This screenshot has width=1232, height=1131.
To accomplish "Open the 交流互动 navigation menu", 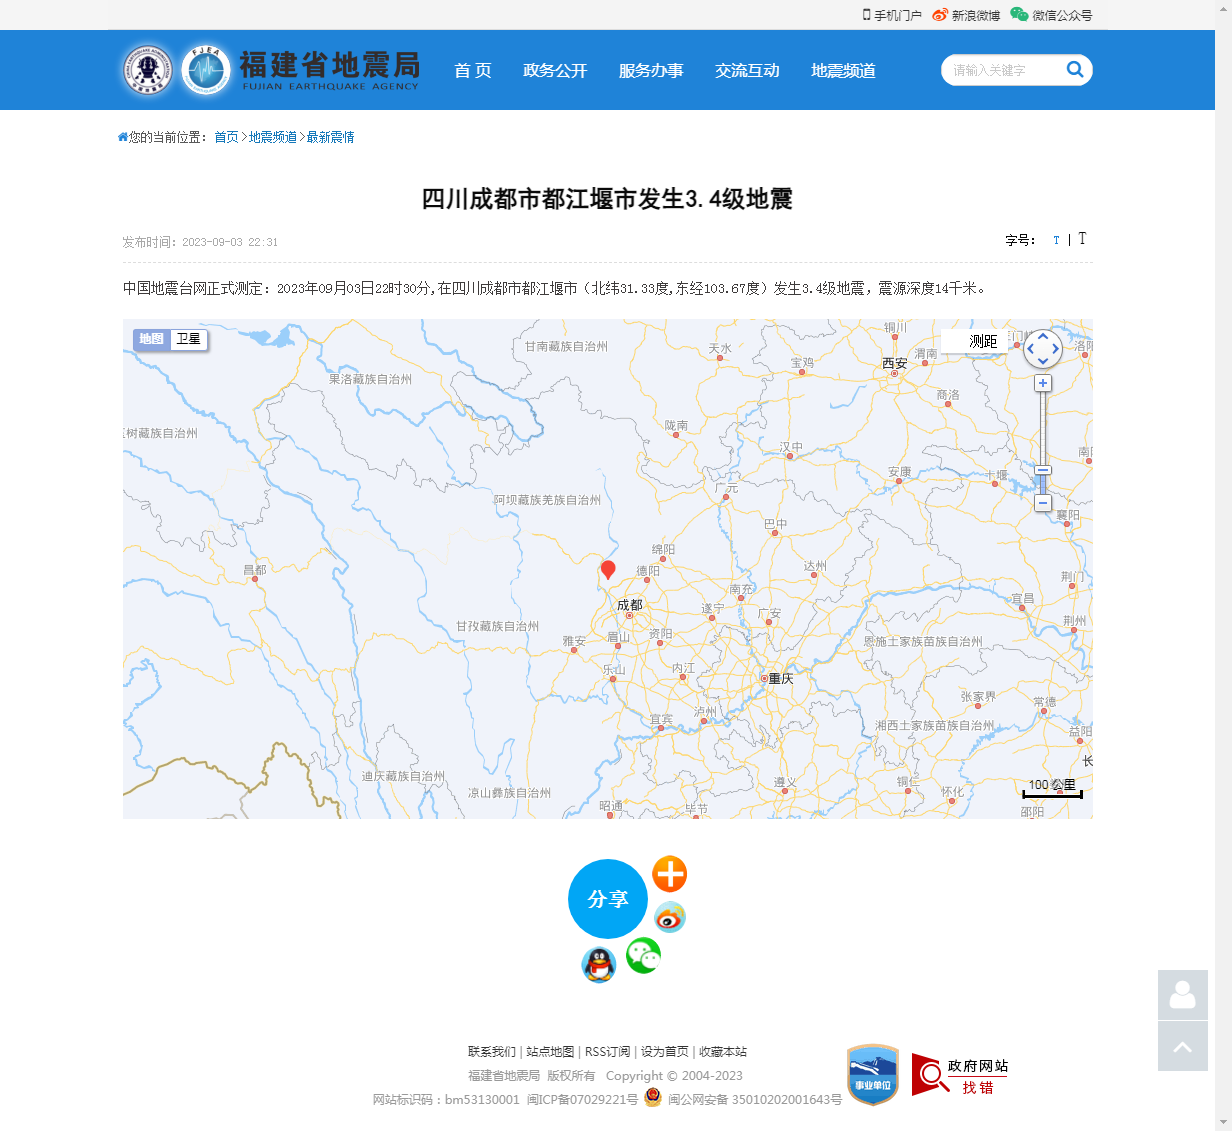I will click(x=747, y=70).
